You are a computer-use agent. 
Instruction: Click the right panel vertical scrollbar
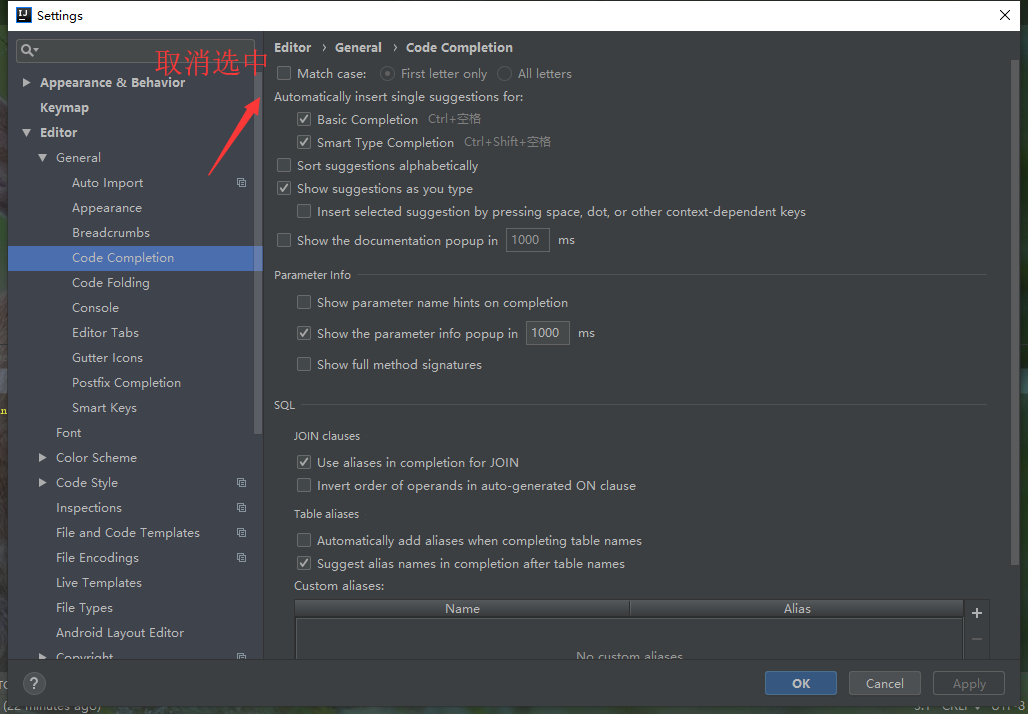coord(1016,311)
